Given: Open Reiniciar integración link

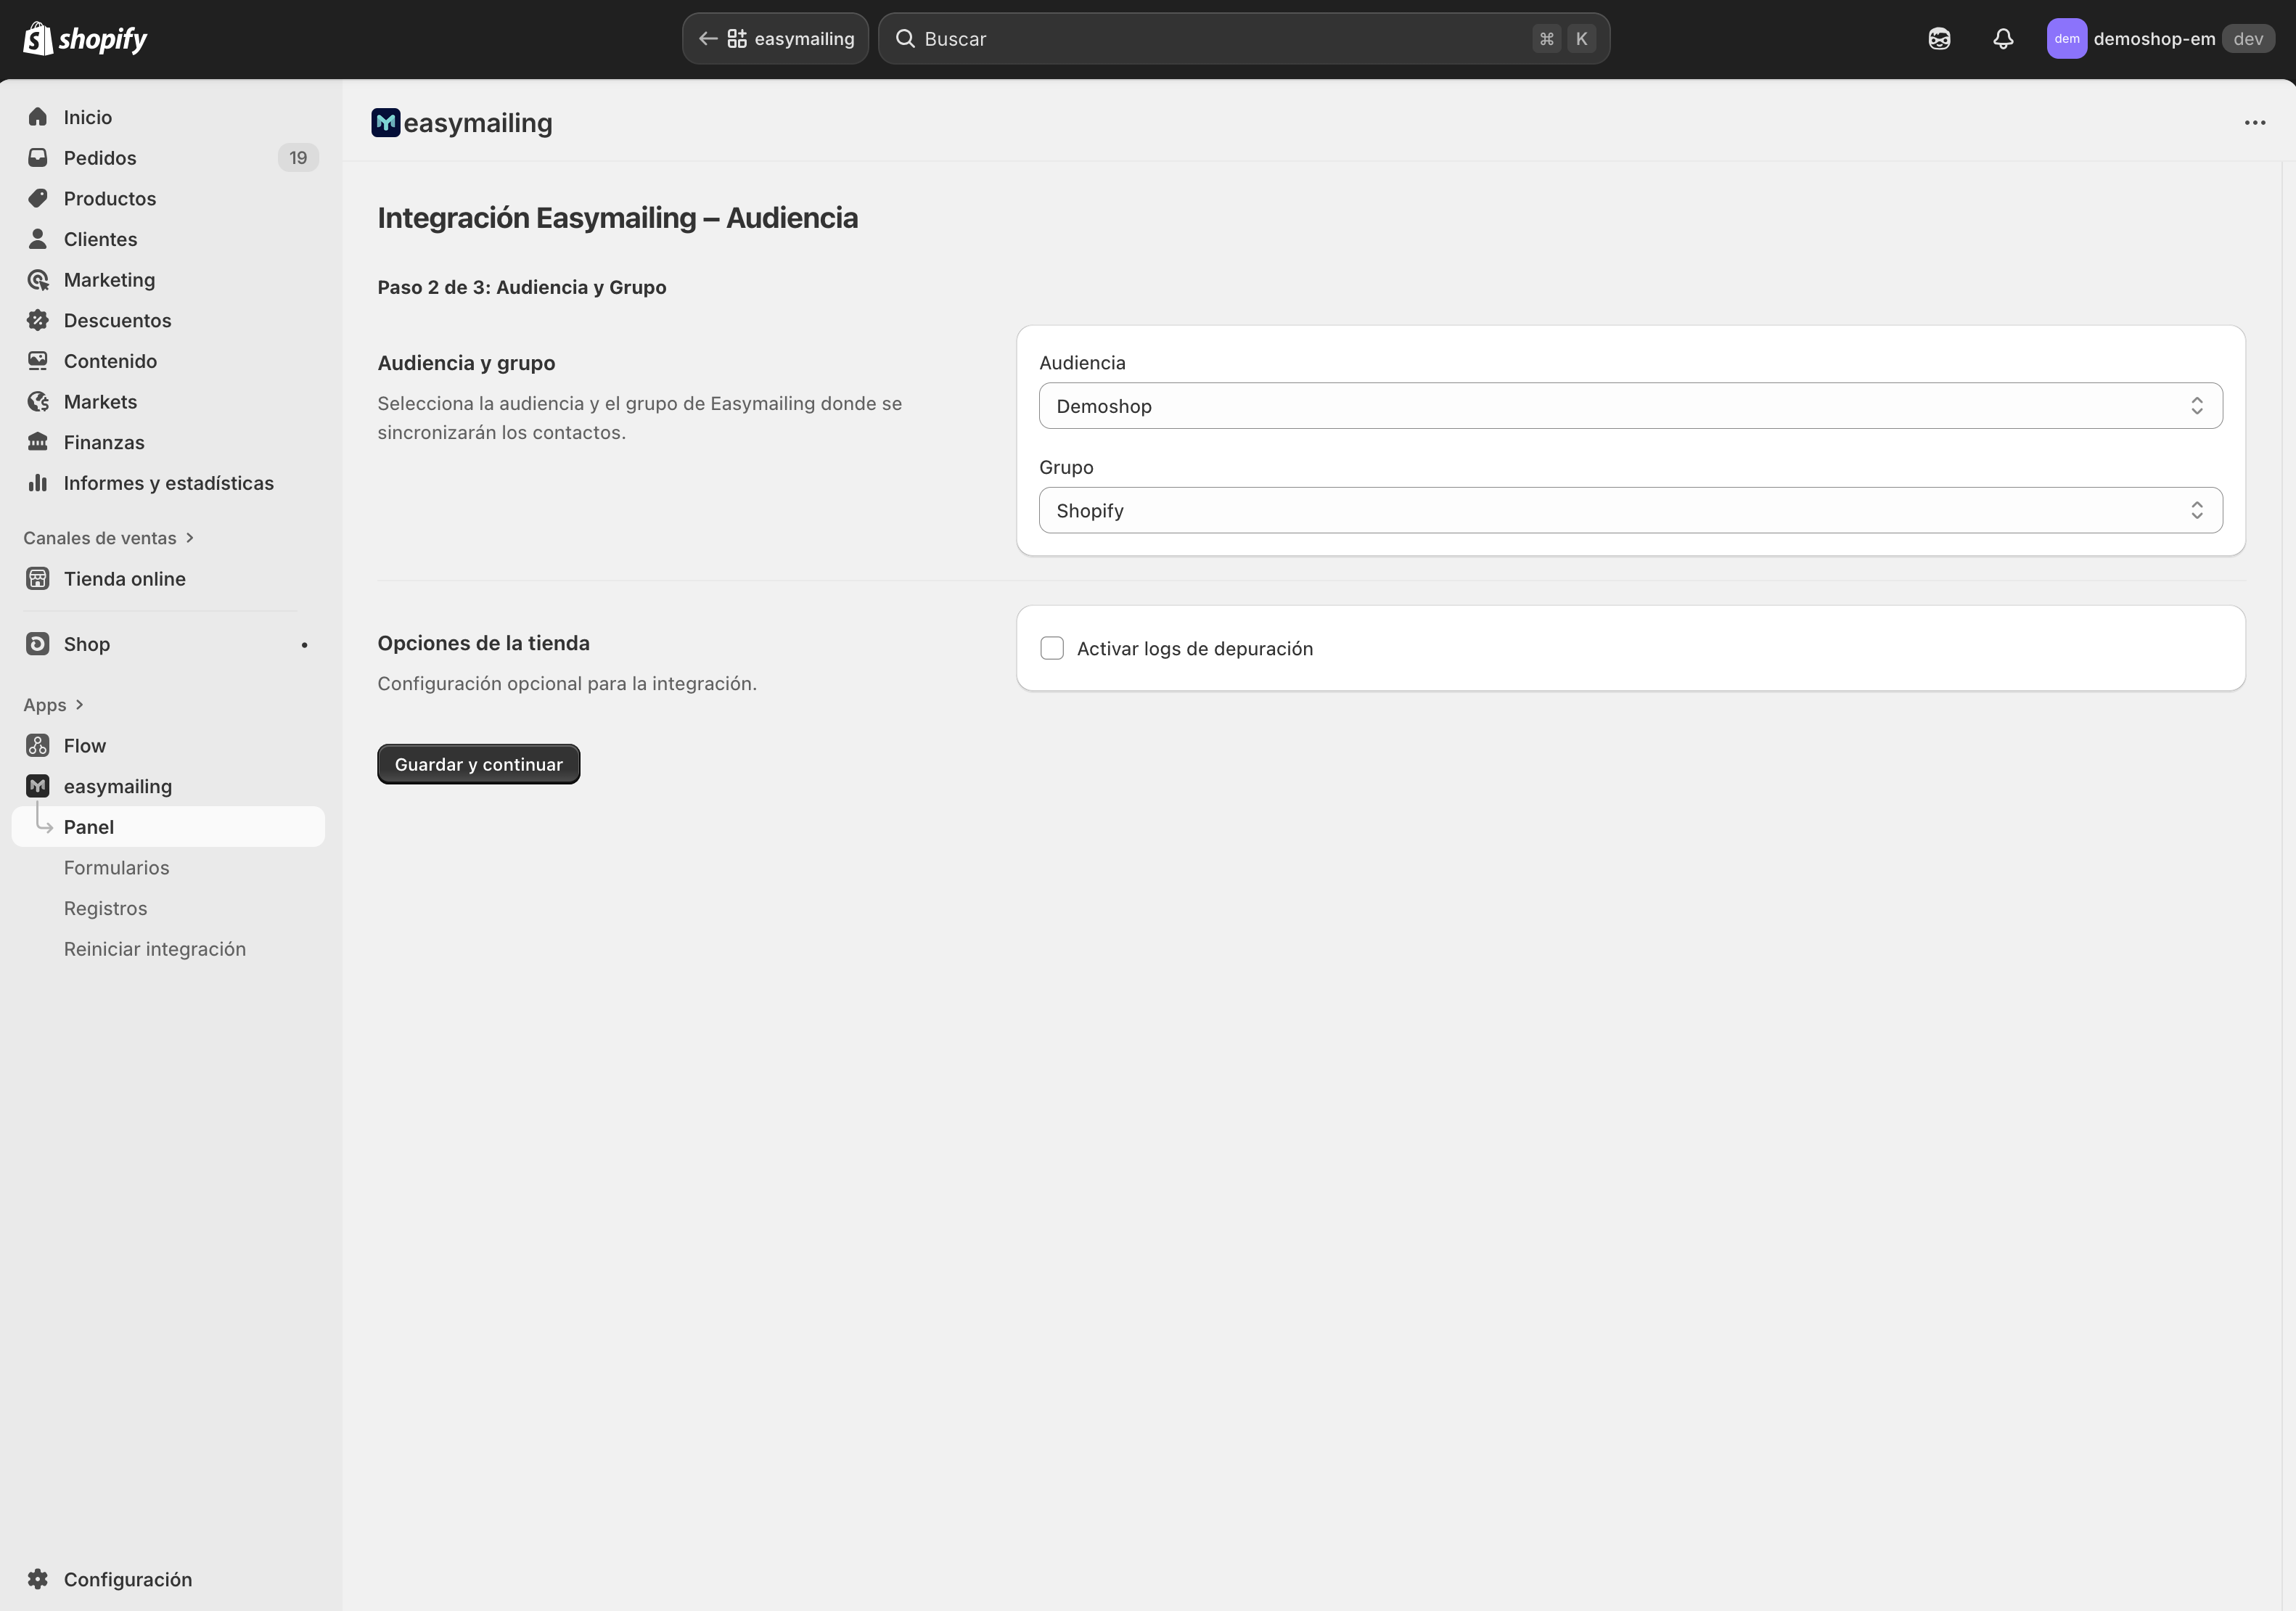Looking at the screenshot, I should tap(155, 949).
